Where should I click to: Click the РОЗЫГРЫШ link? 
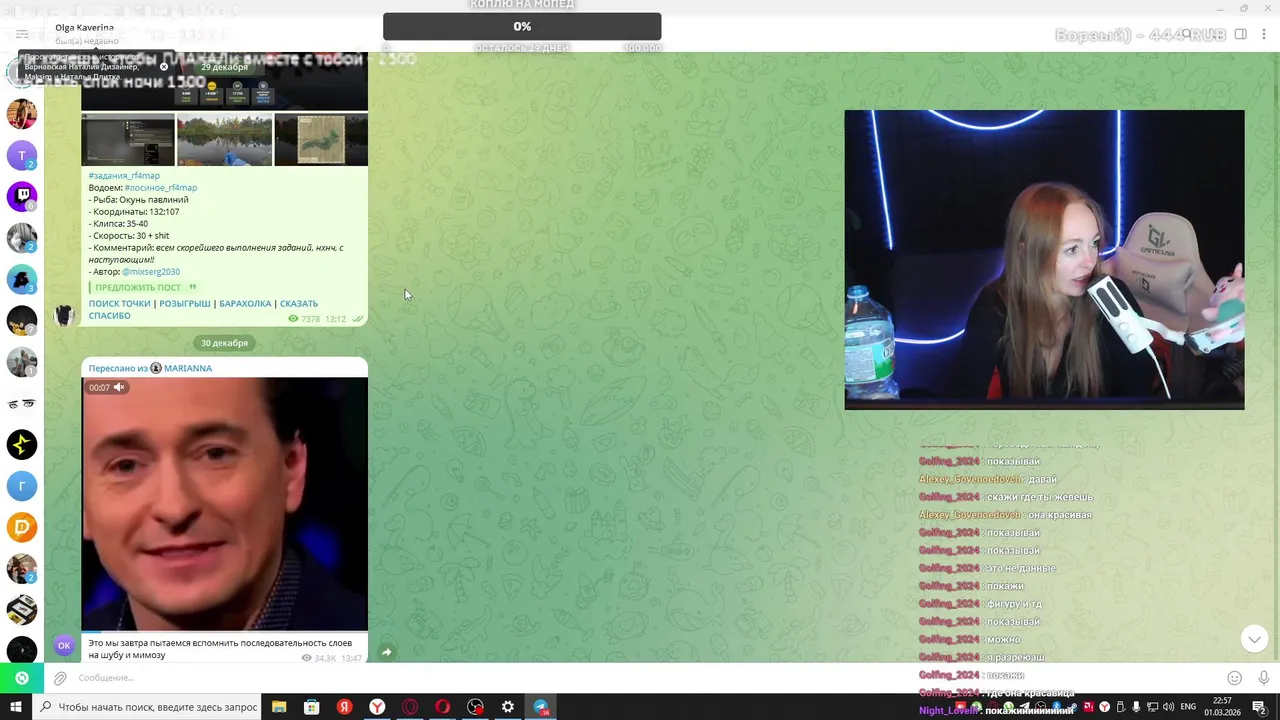click(x=184, y=303)
